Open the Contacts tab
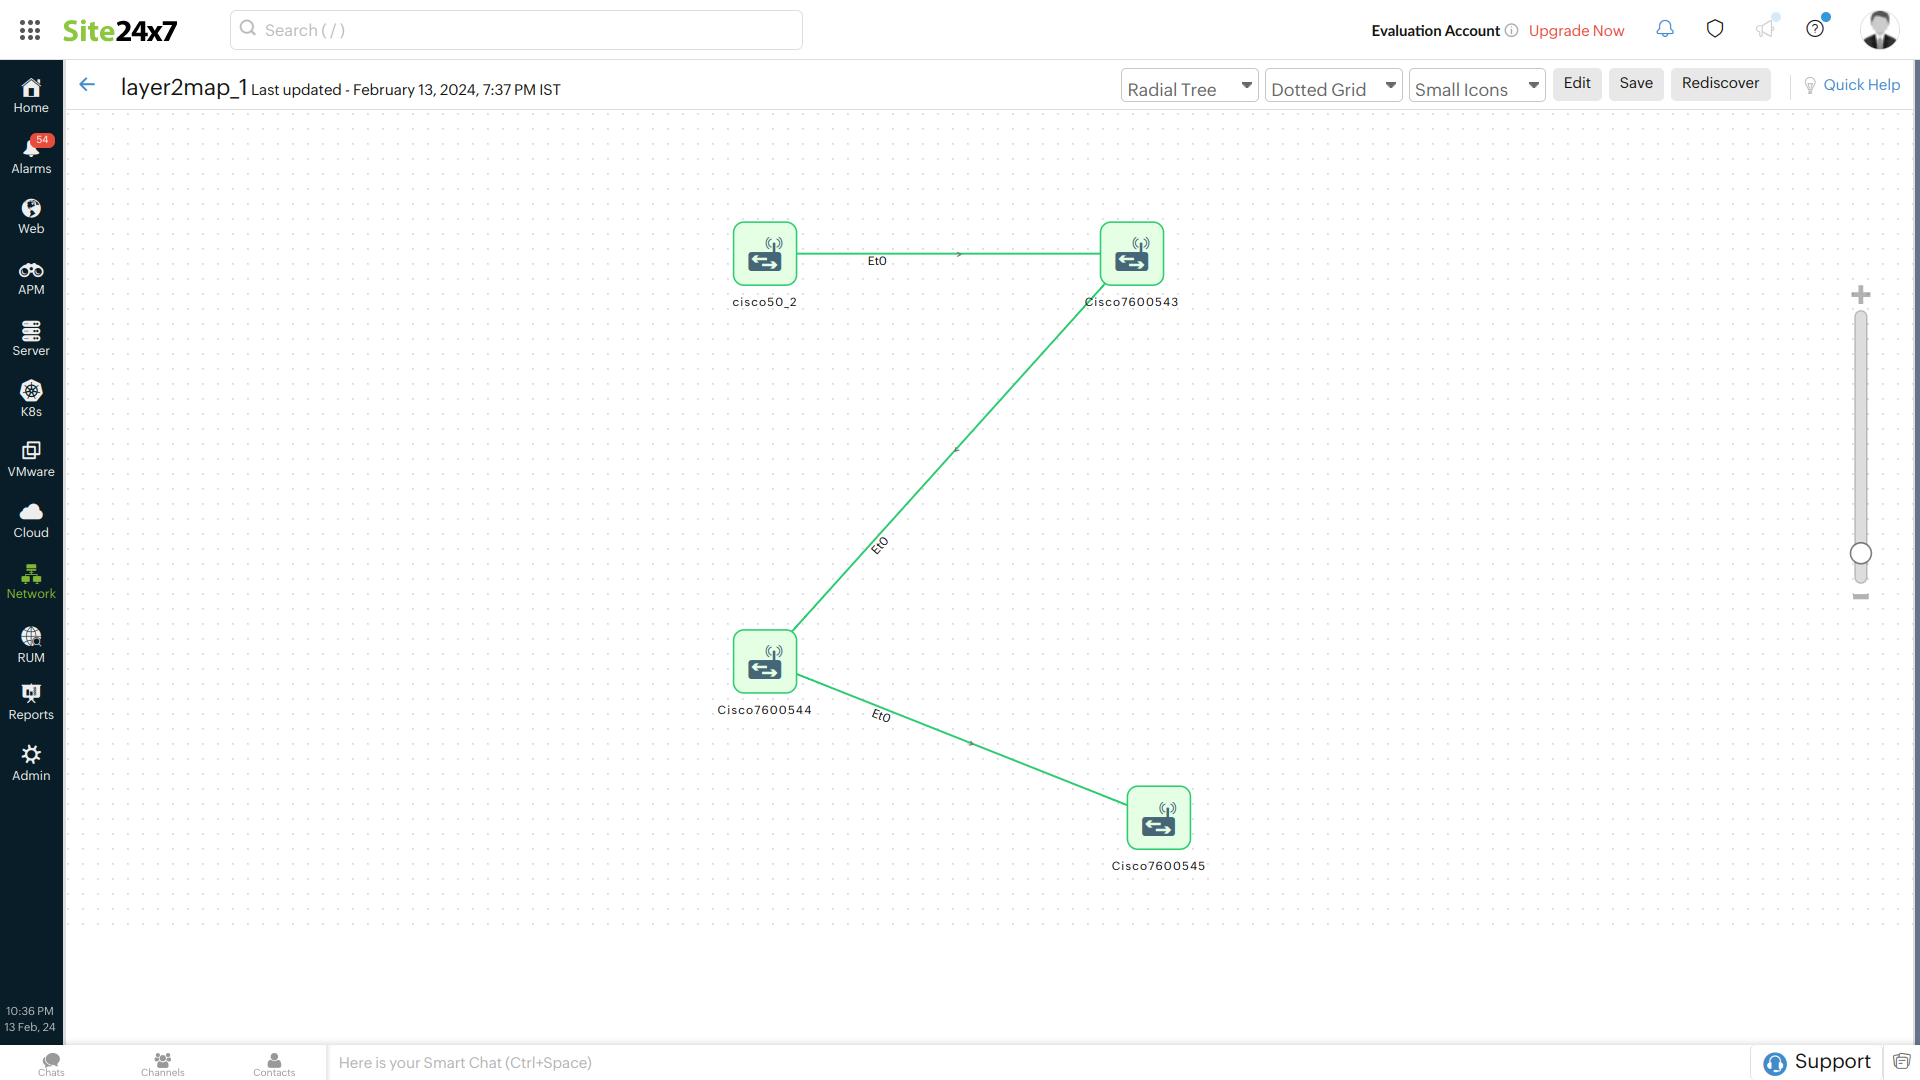 [274, 1064]
